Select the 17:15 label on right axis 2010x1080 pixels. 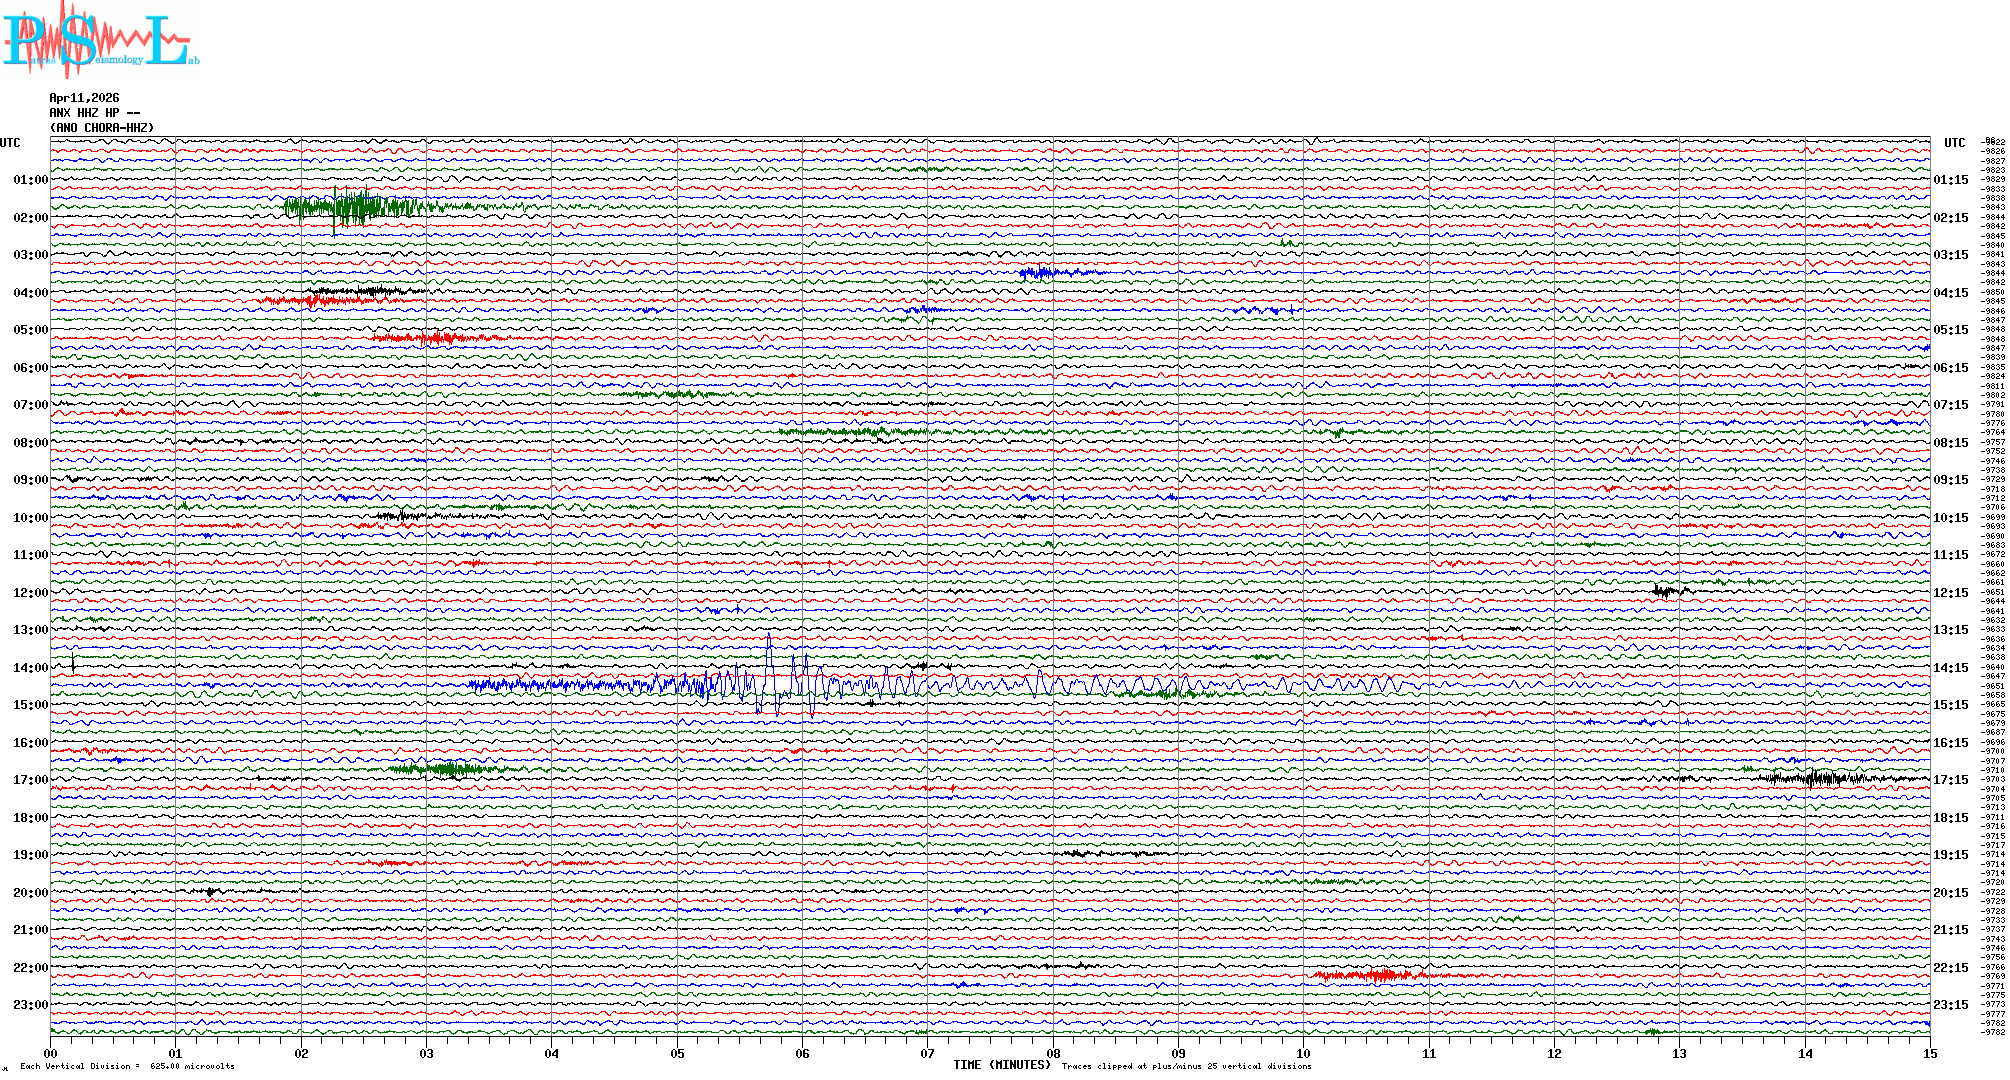tap(1950, 780)
